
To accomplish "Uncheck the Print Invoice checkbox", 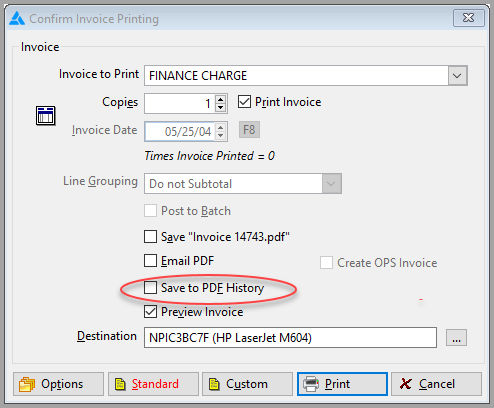I will [x=244, y=102].
